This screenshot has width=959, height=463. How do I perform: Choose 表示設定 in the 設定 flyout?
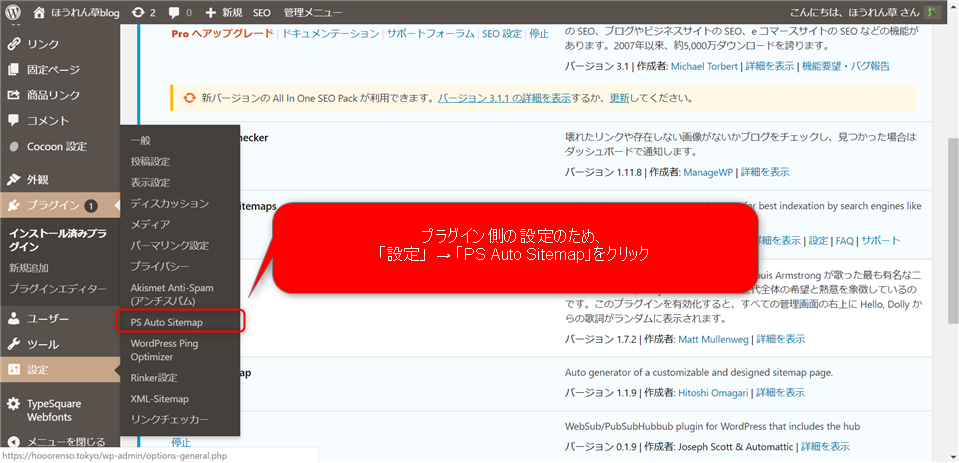point(150,182)
